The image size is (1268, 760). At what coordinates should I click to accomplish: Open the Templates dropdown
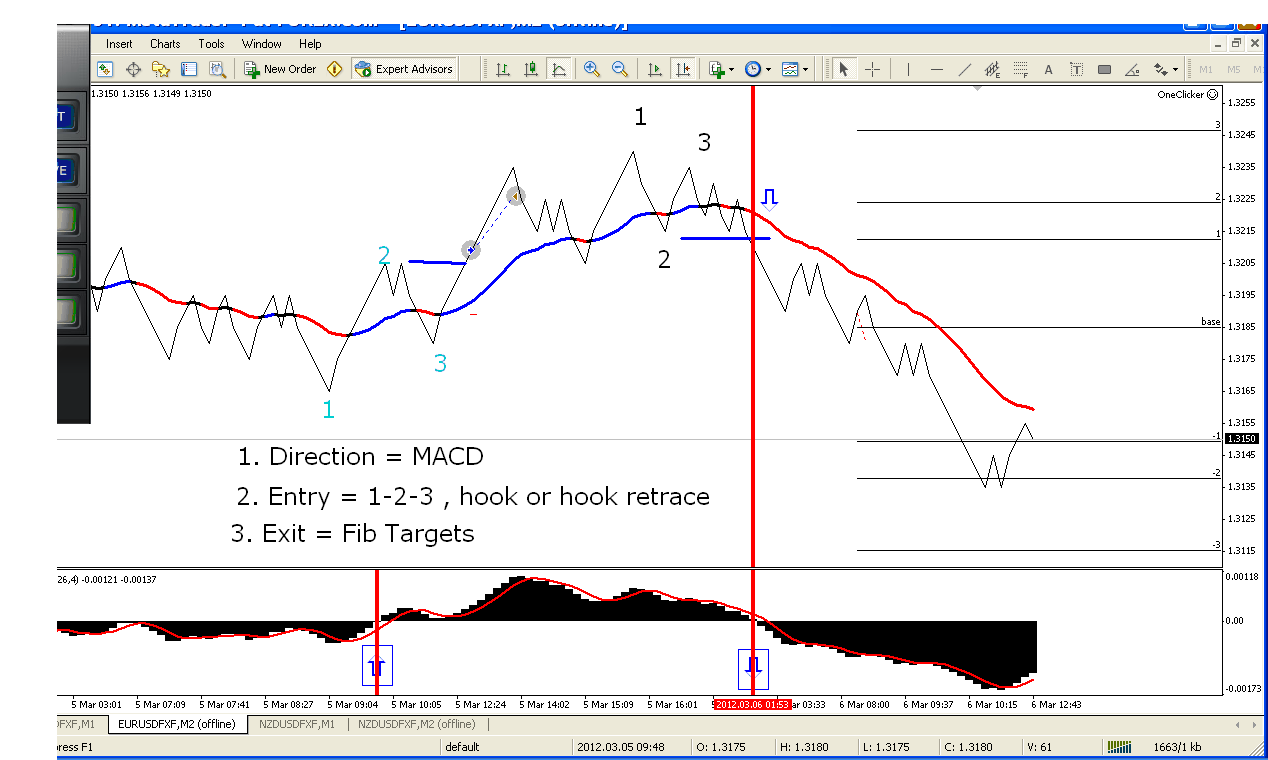point(794,69)
